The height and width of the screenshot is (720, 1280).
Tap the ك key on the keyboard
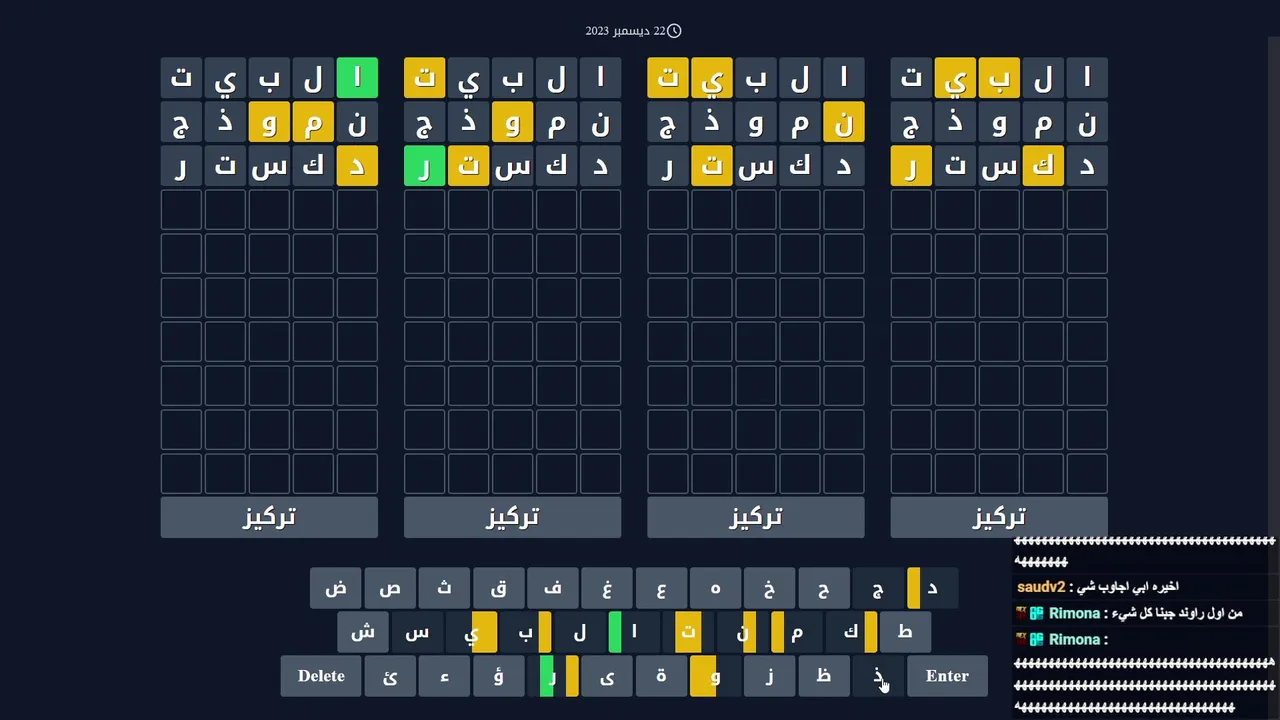[x=850, y=632]
